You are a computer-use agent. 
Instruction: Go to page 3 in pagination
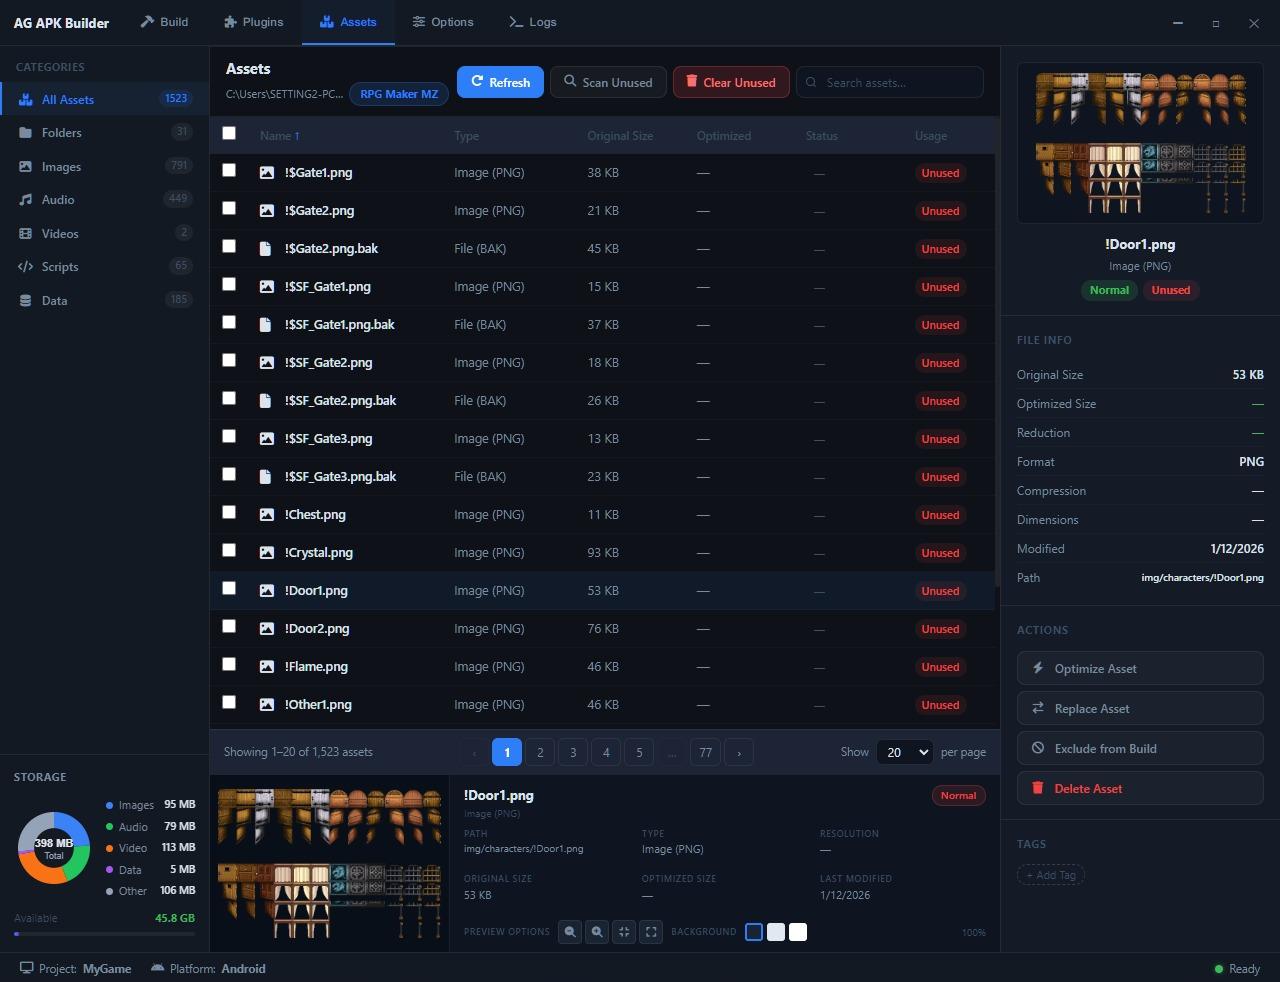[x=573, y=752]
